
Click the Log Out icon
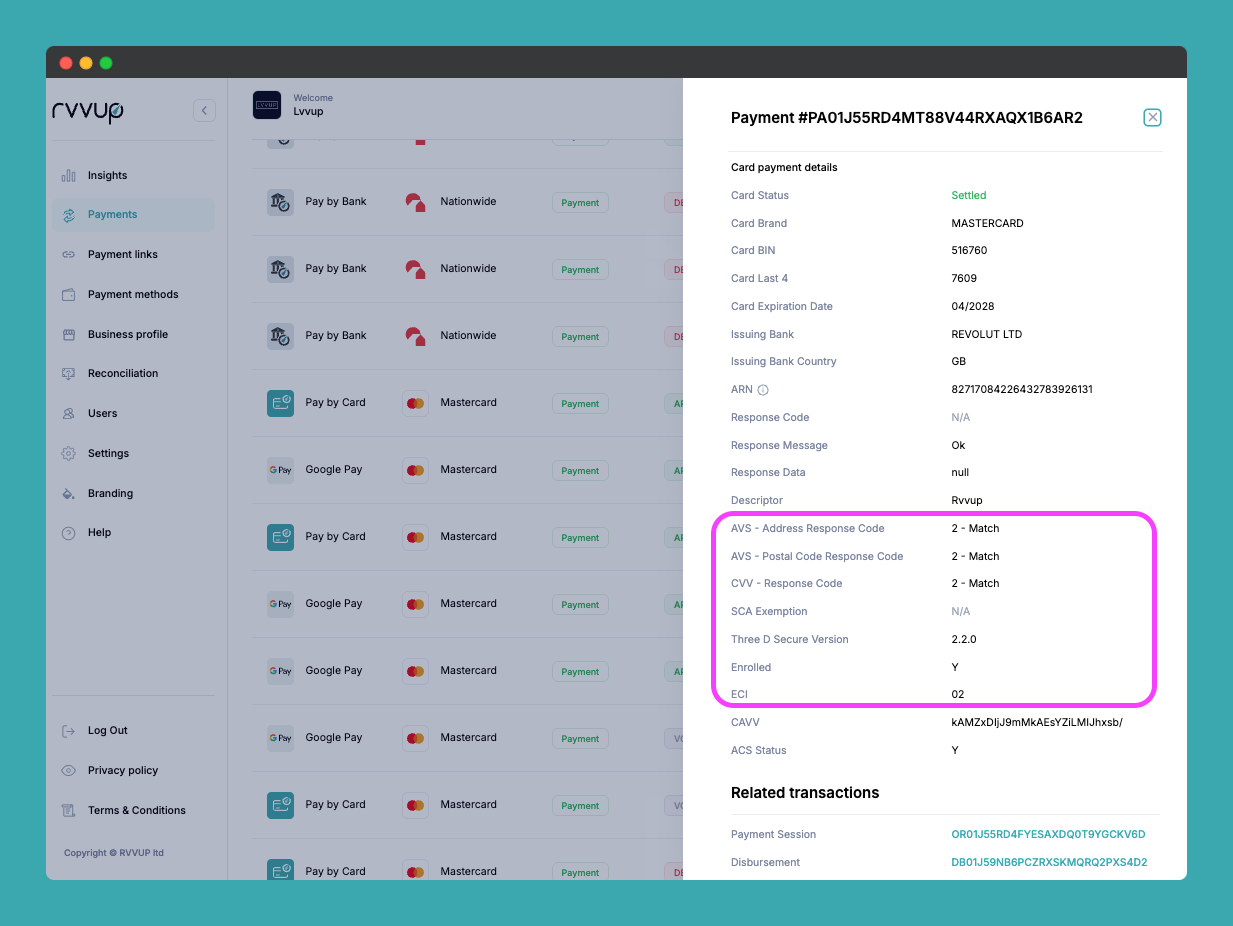[x=69, y=731]
